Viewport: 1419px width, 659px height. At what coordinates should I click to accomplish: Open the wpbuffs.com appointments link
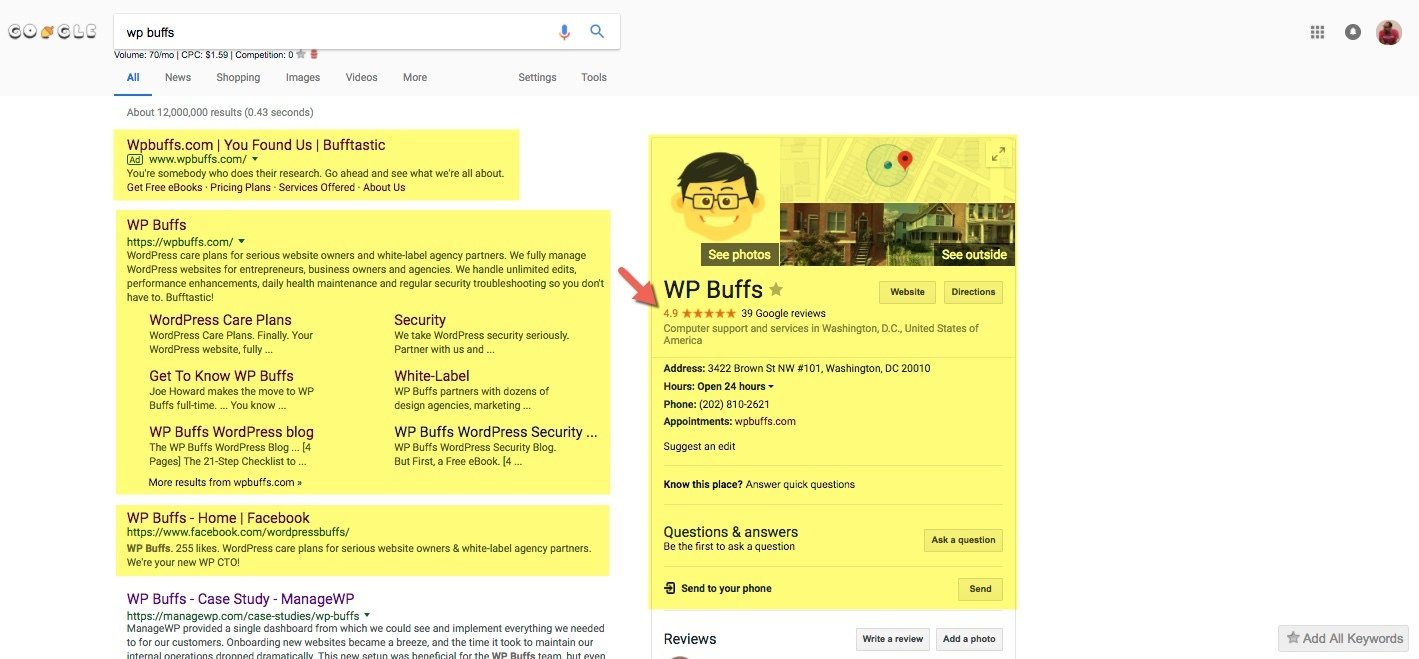point(765,422)
